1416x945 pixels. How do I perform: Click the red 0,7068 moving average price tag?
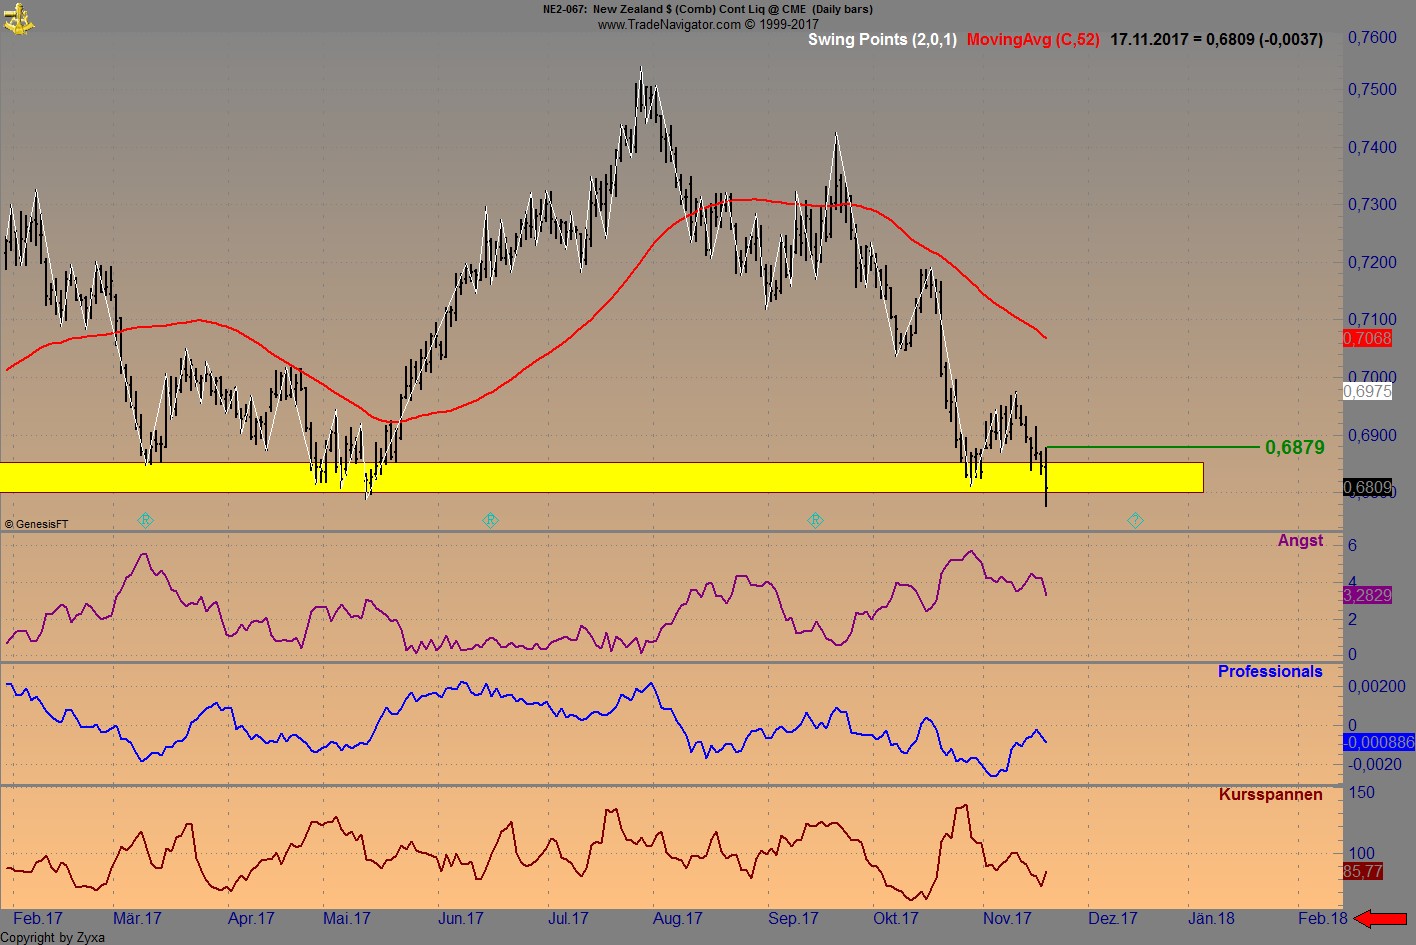(x=1367, y=338)
